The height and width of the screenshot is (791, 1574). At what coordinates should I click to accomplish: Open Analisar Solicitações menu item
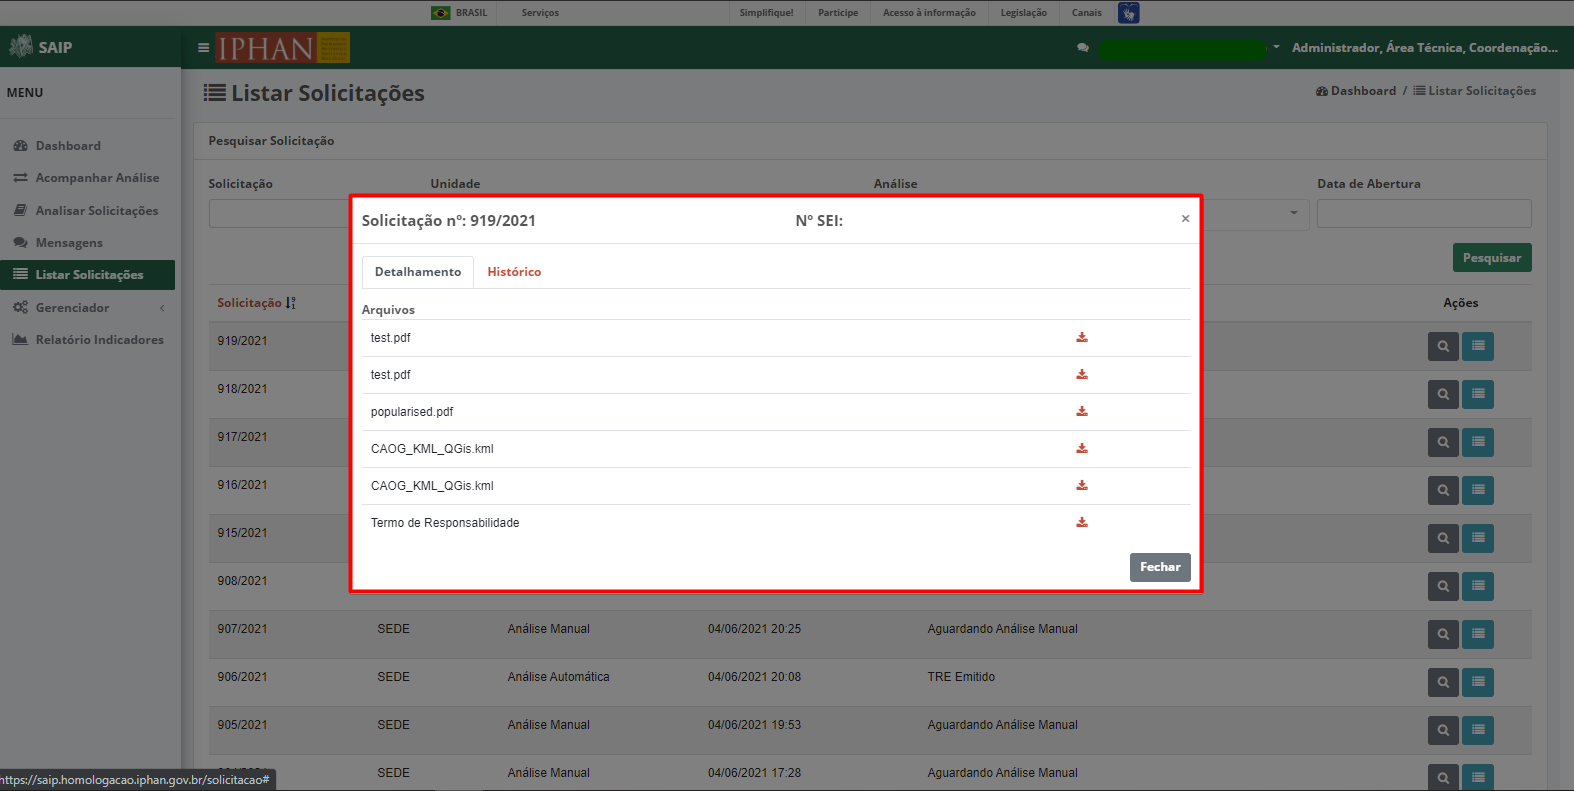(x=88, y=211)
